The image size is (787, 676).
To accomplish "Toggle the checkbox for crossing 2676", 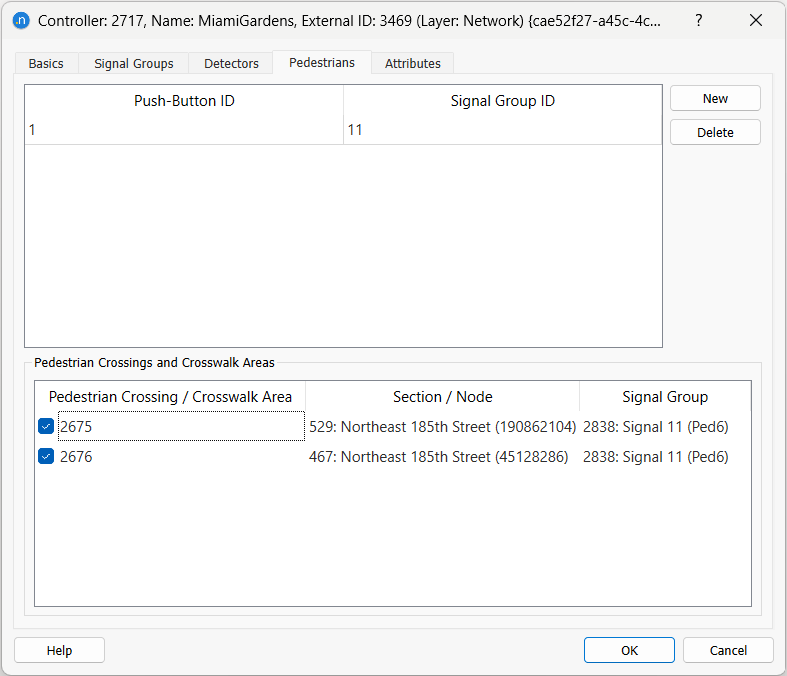I will click(46, 457).
